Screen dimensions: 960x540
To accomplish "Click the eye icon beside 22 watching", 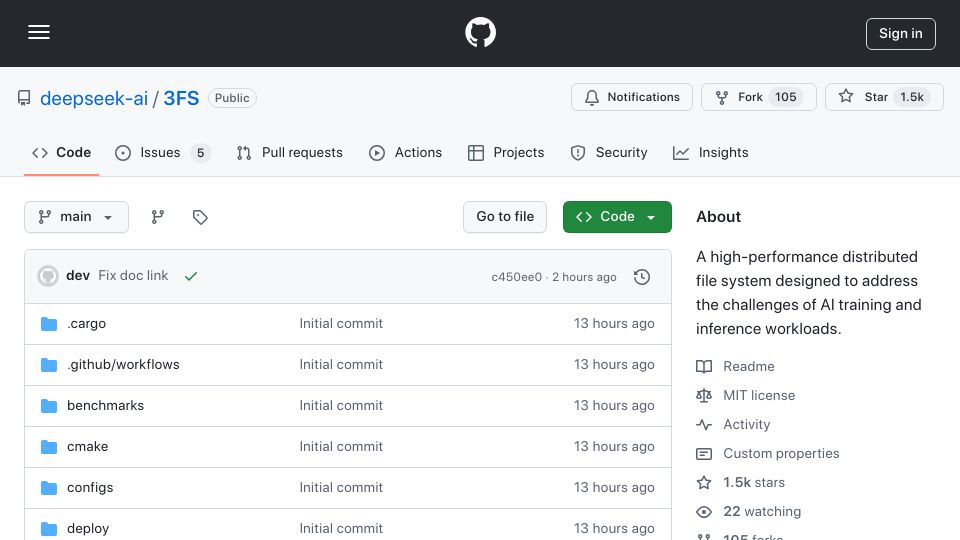I will (704, 512).
